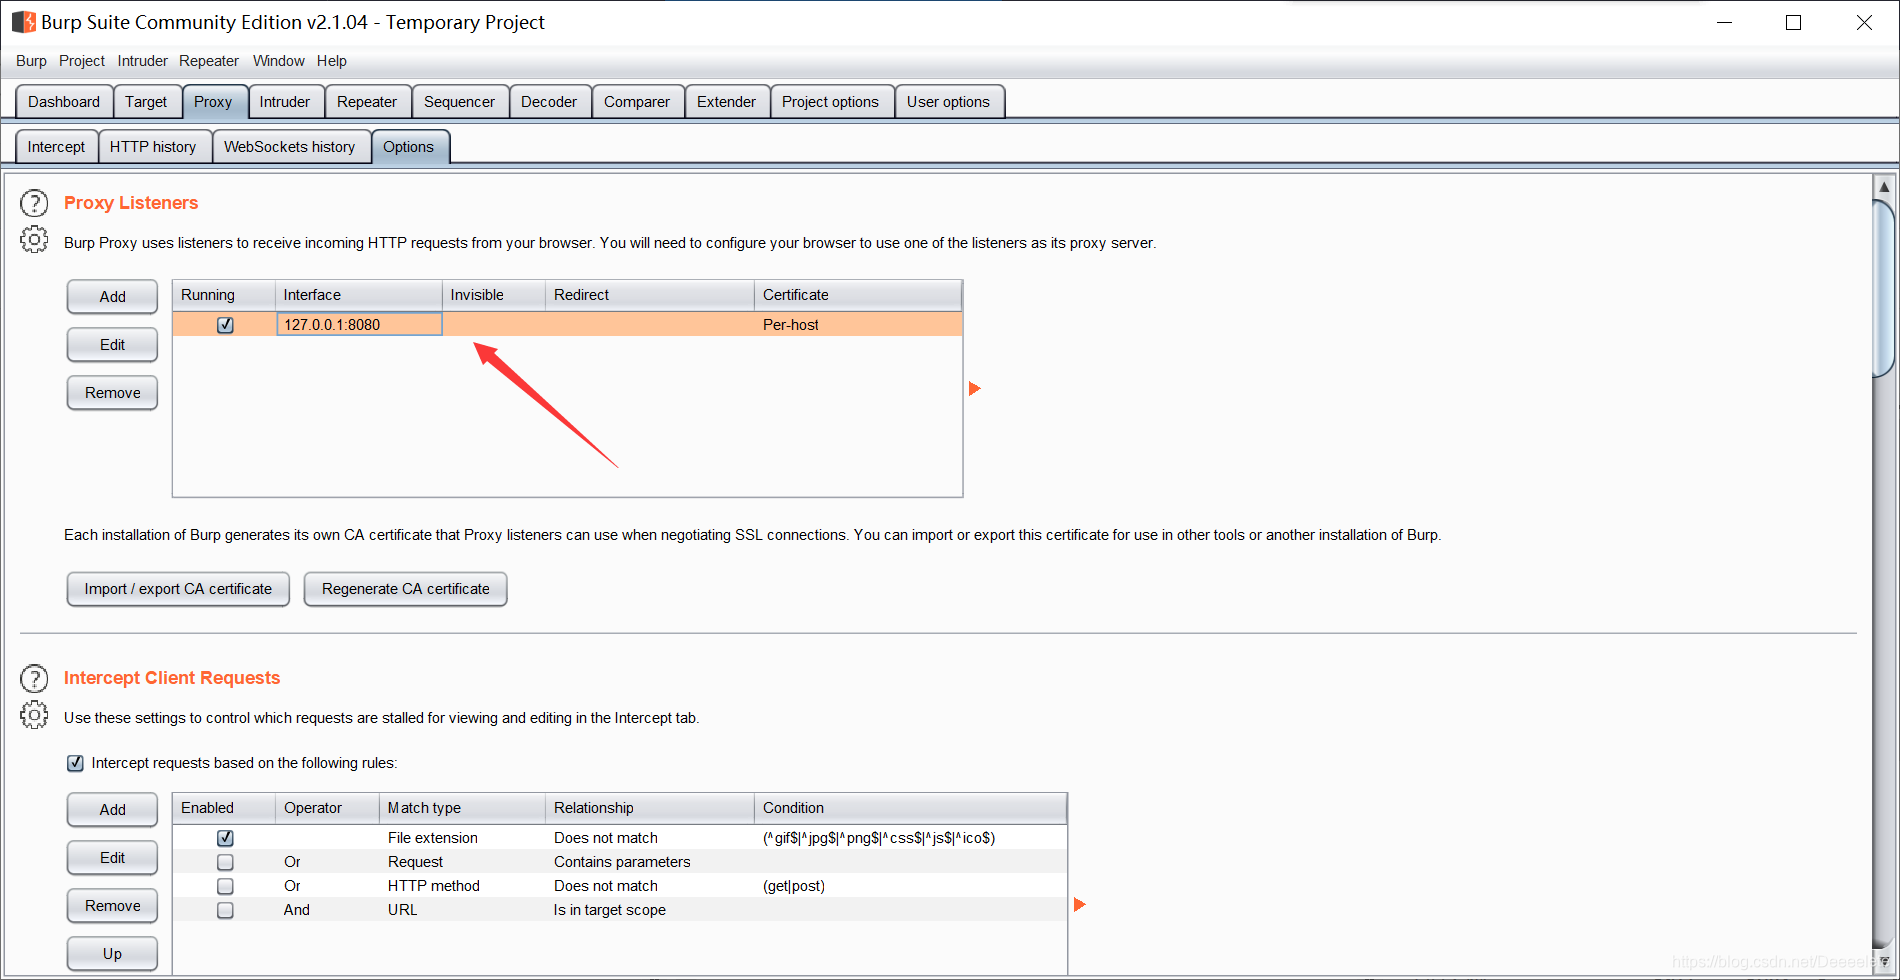Enable the Request Contains parameters rule
This screenshot has height=980, width=1900.
[225, 862]
